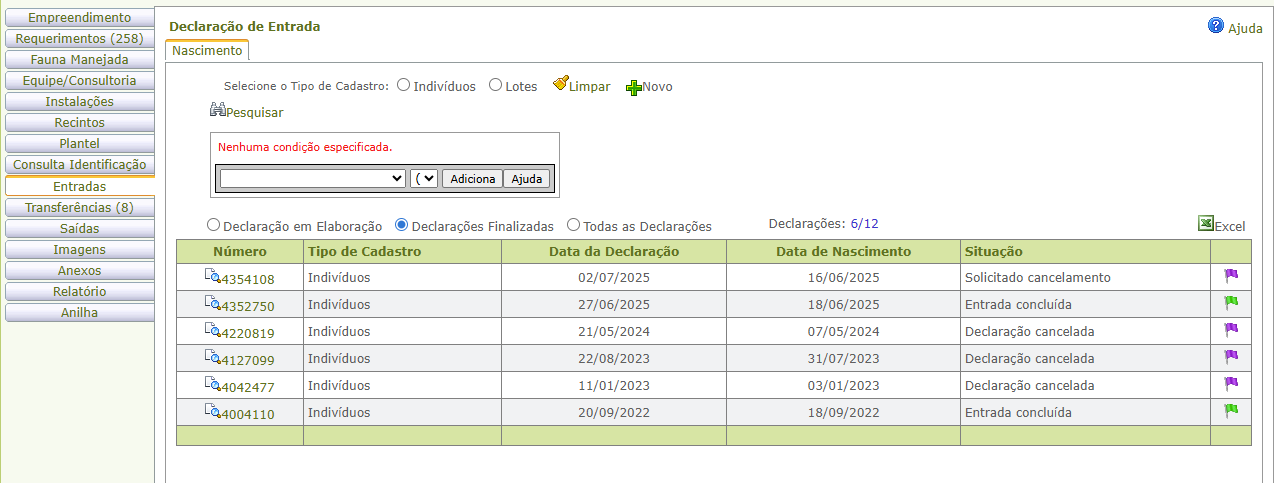Select the Indivíduos radio button
The image size is (1274, 483).
[404, 86]
